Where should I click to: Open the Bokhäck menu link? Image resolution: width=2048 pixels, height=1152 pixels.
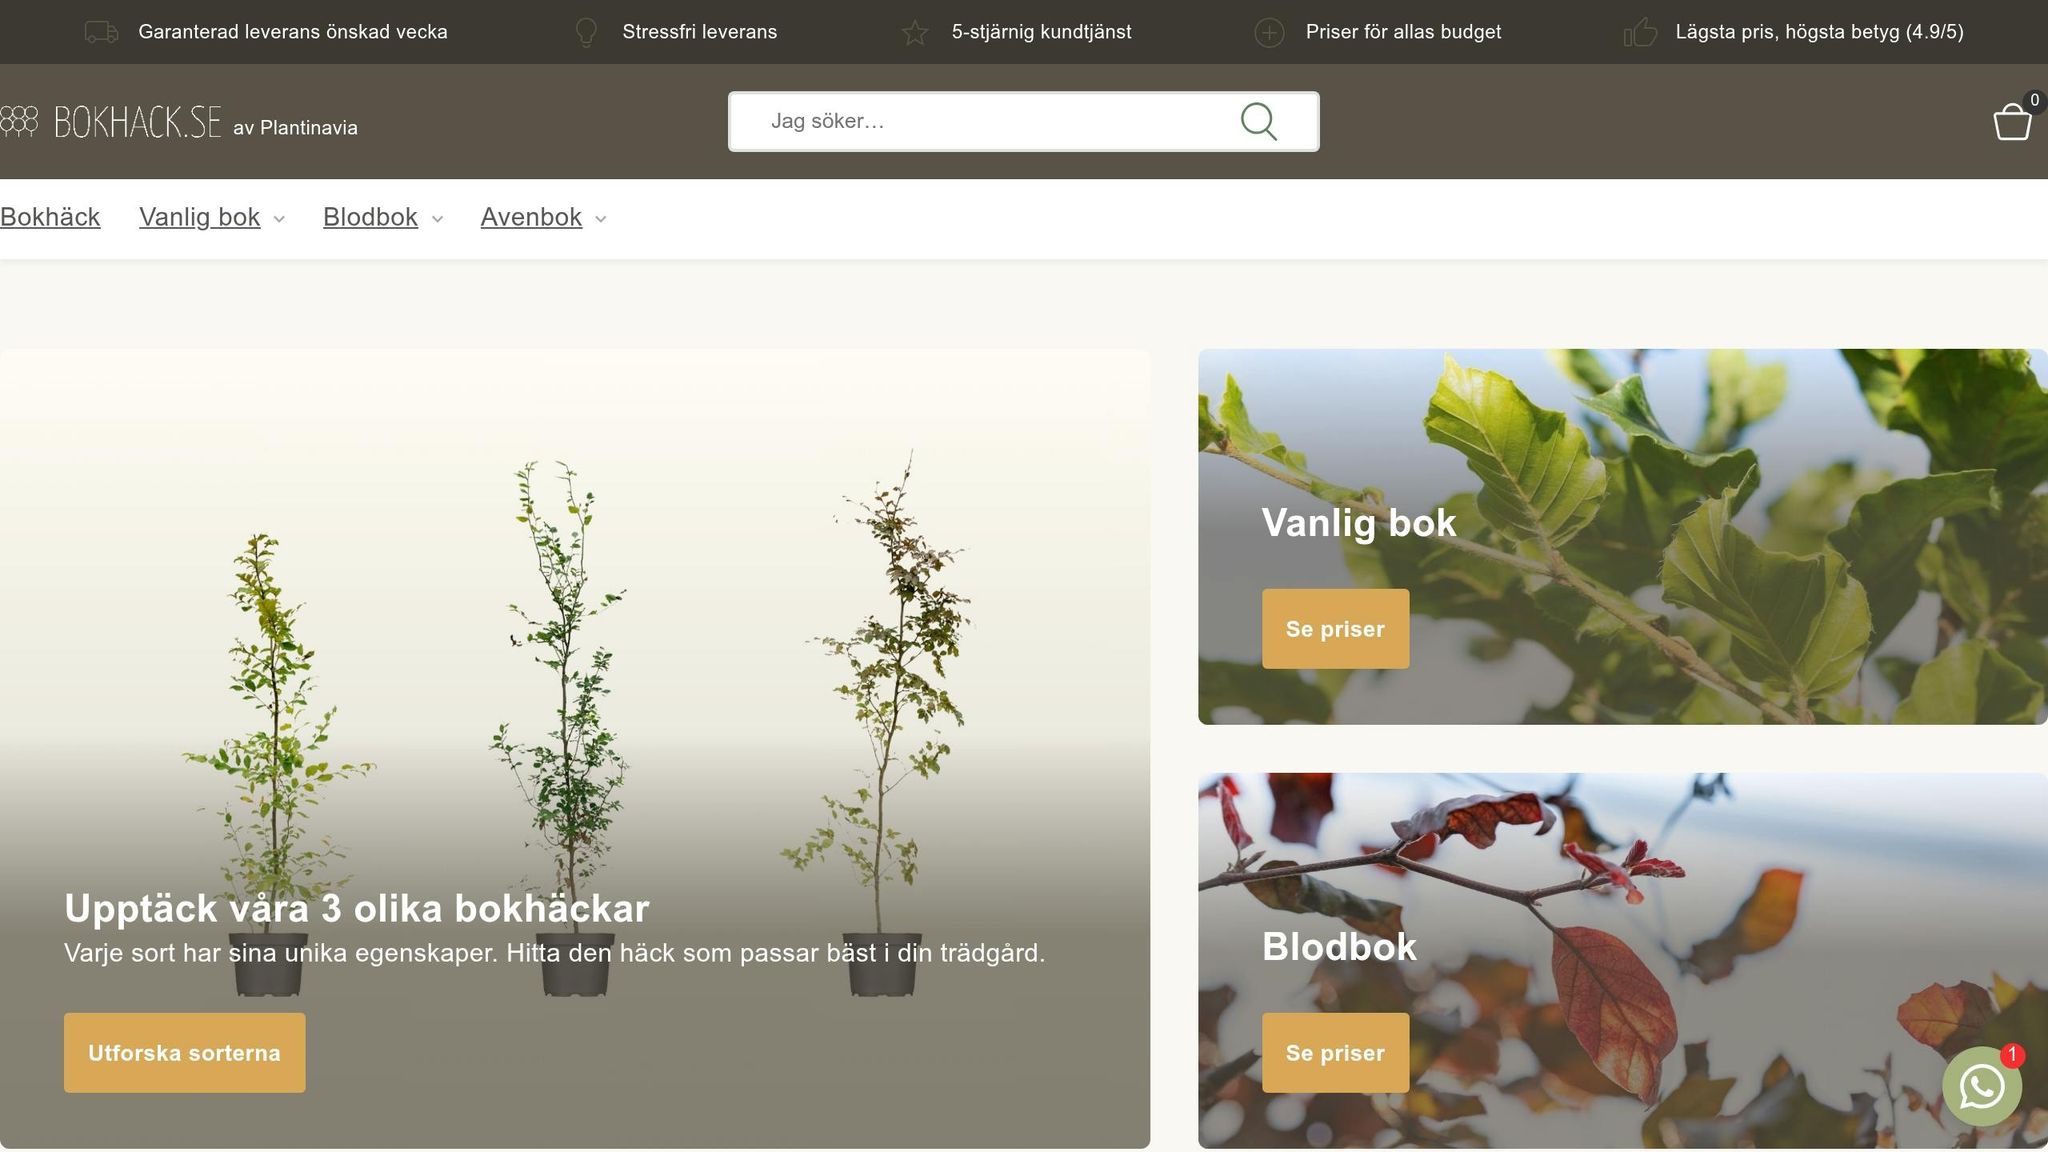pos(50,217)
